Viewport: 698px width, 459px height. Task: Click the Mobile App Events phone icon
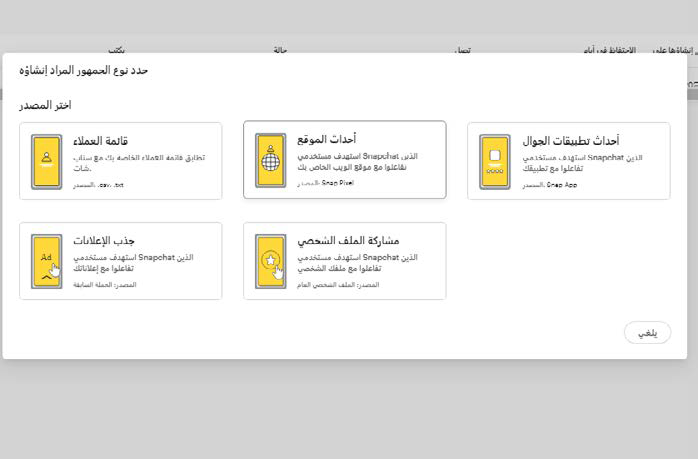click(495, 162)
